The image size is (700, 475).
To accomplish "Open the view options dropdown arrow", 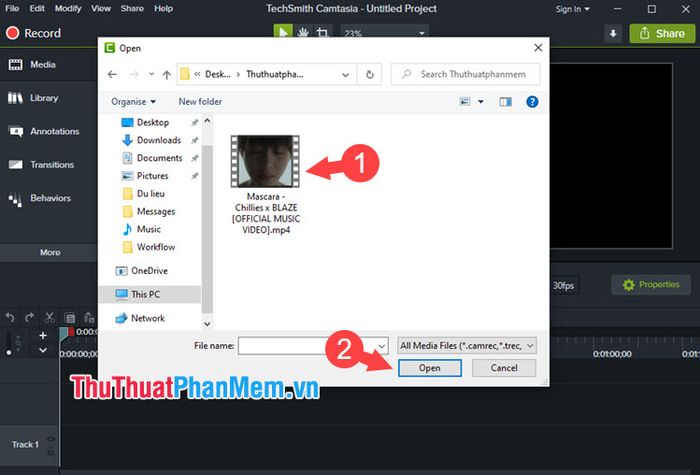I will point(481,102).
